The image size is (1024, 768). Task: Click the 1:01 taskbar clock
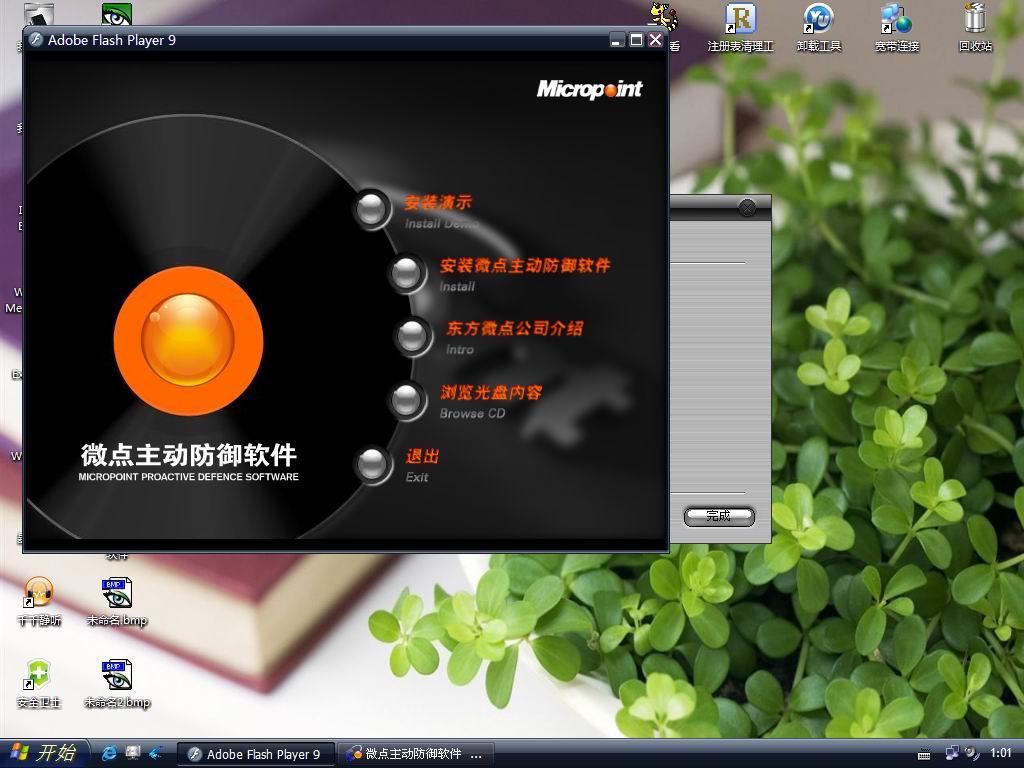1000,754
